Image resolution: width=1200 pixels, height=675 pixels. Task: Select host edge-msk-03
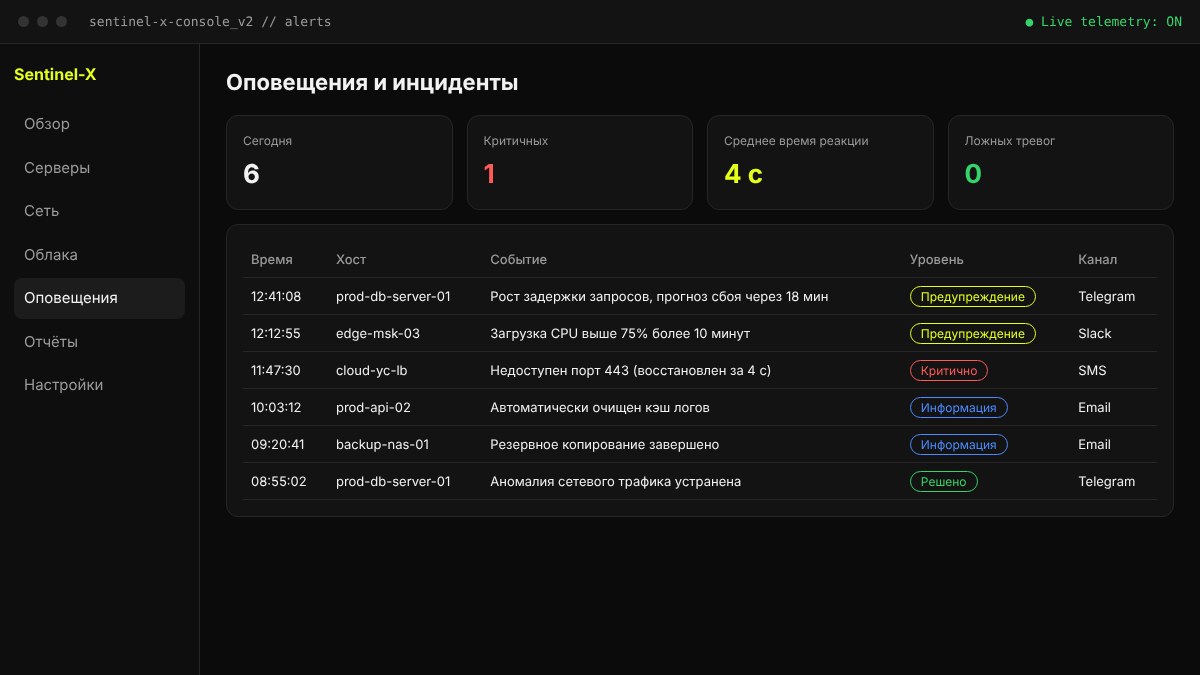pos(378,334)
